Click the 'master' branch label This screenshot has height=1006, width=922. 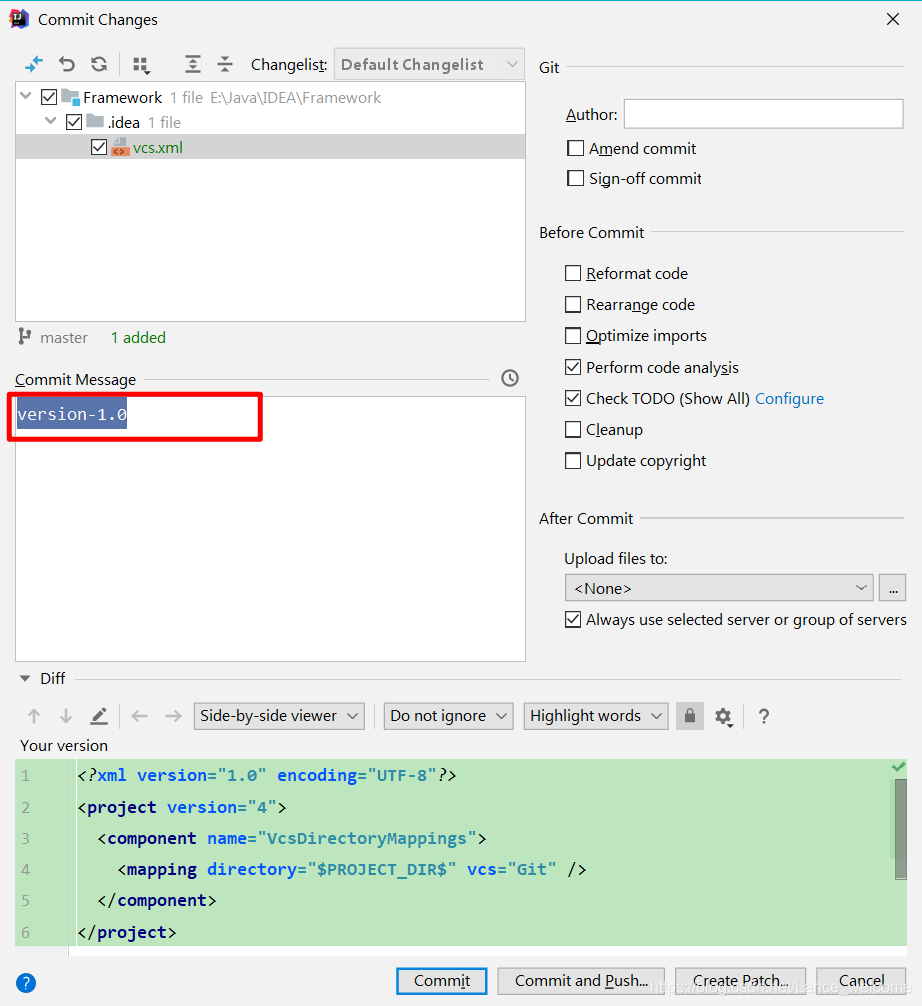coord(64,337)
